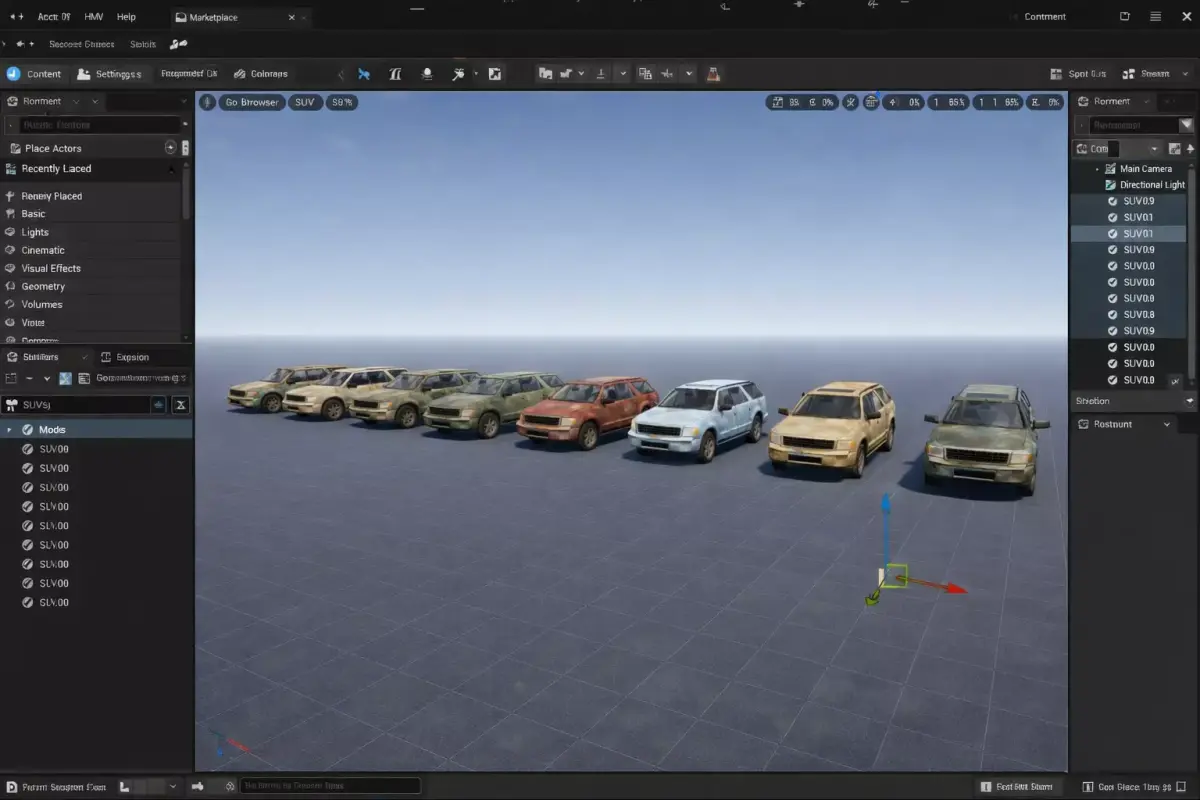The height and width of the screenshot is (800, 1200).
Task: Click the Settinggss button
Action: [110, 74]
